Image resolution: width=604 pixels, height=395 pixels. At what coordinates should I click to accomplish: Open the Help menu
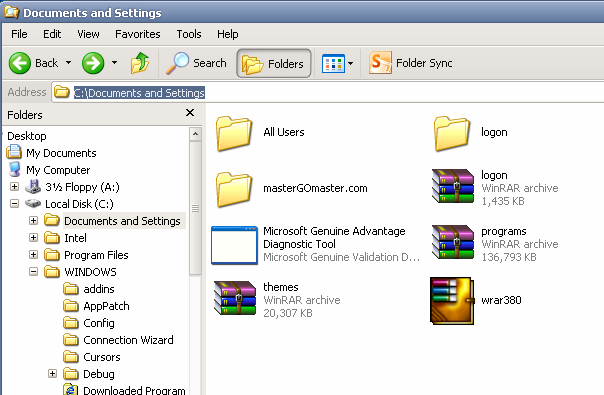(228, 34)
